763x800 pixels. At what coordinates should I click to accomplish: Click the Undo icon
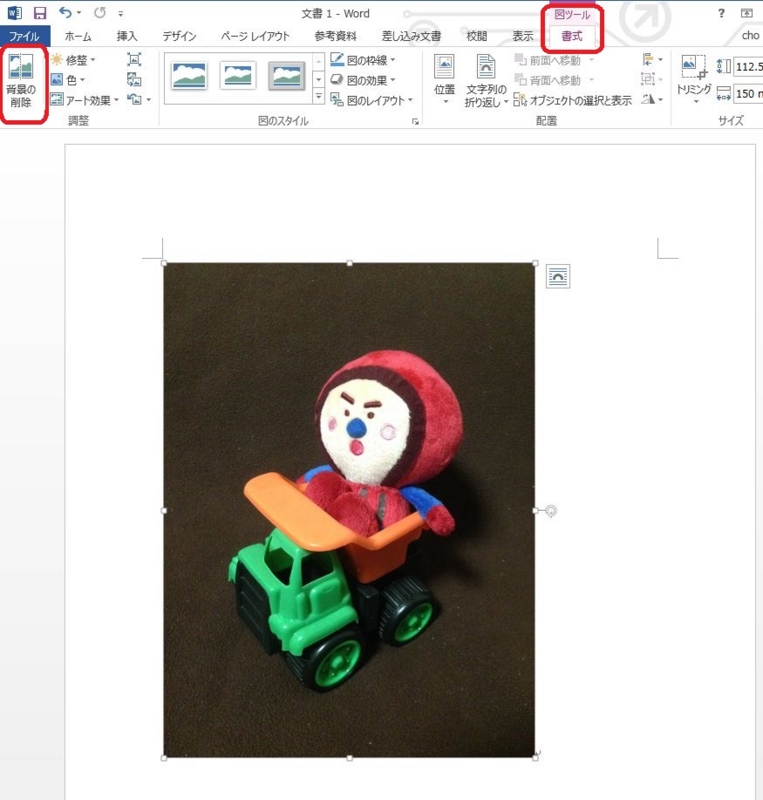(x=65, y=12)
